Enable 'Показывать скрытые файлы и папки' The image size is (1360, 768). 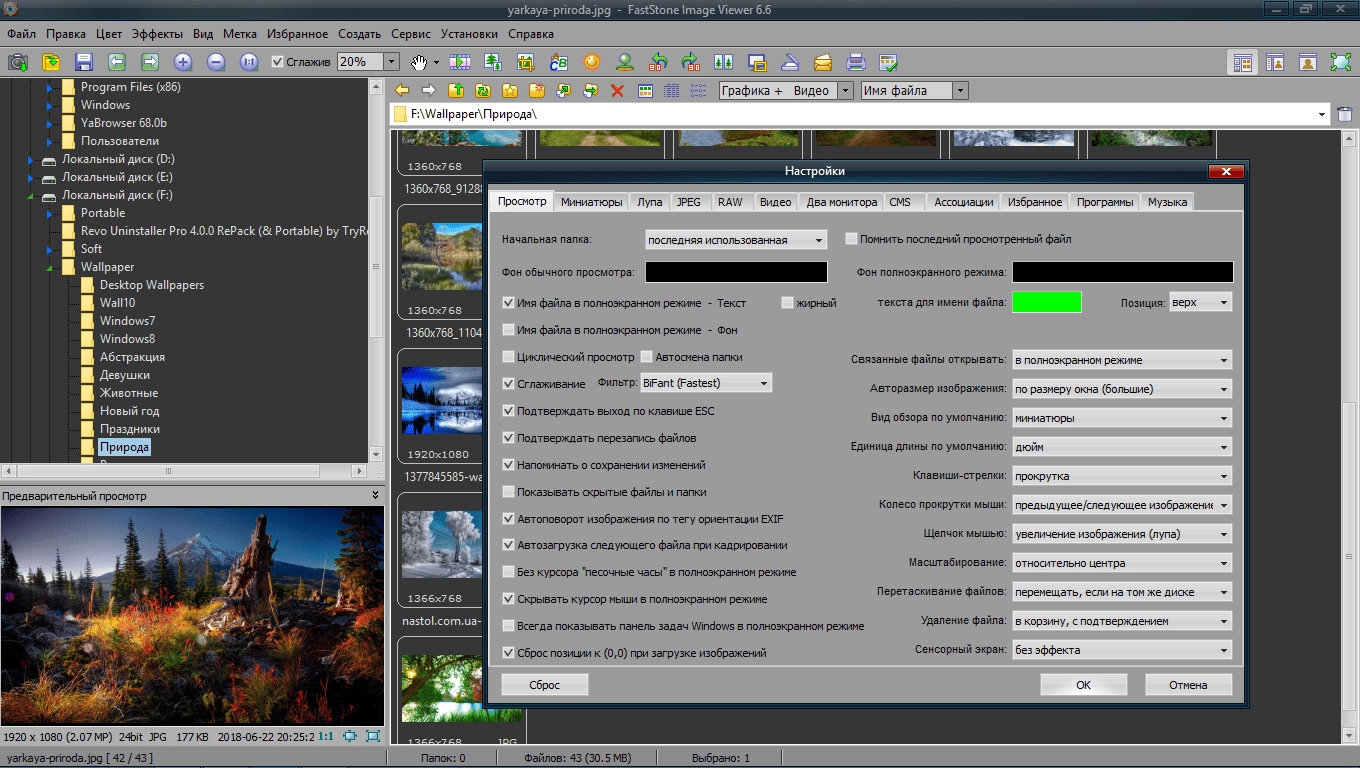tap(509, 491)
